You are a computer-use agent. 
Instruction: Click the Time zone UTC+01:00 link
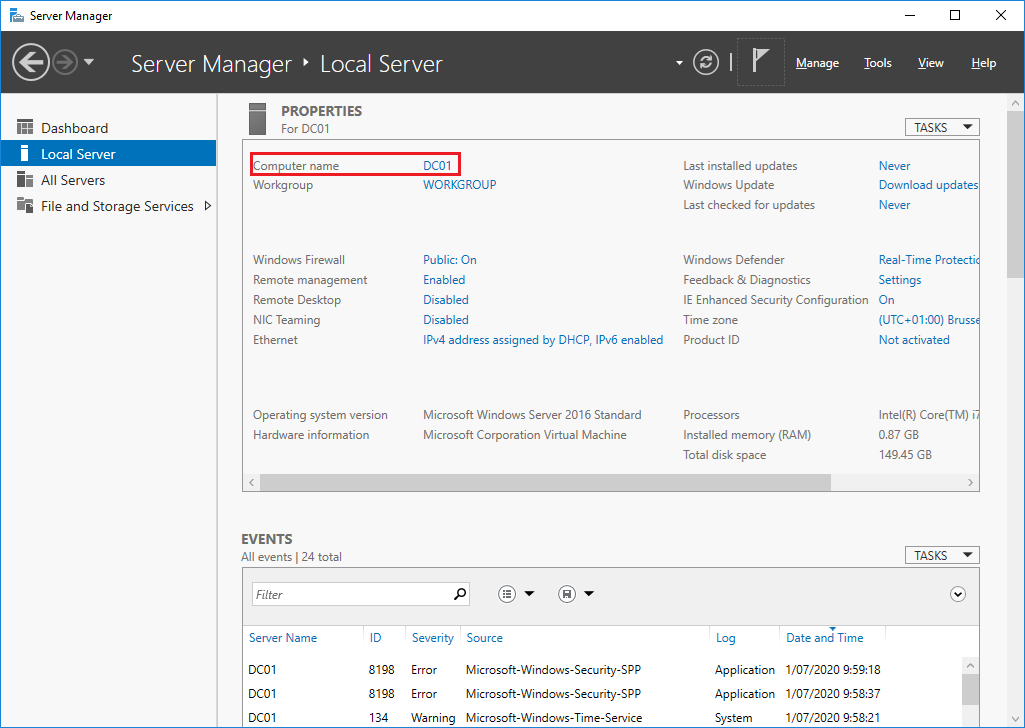[928, 320]
